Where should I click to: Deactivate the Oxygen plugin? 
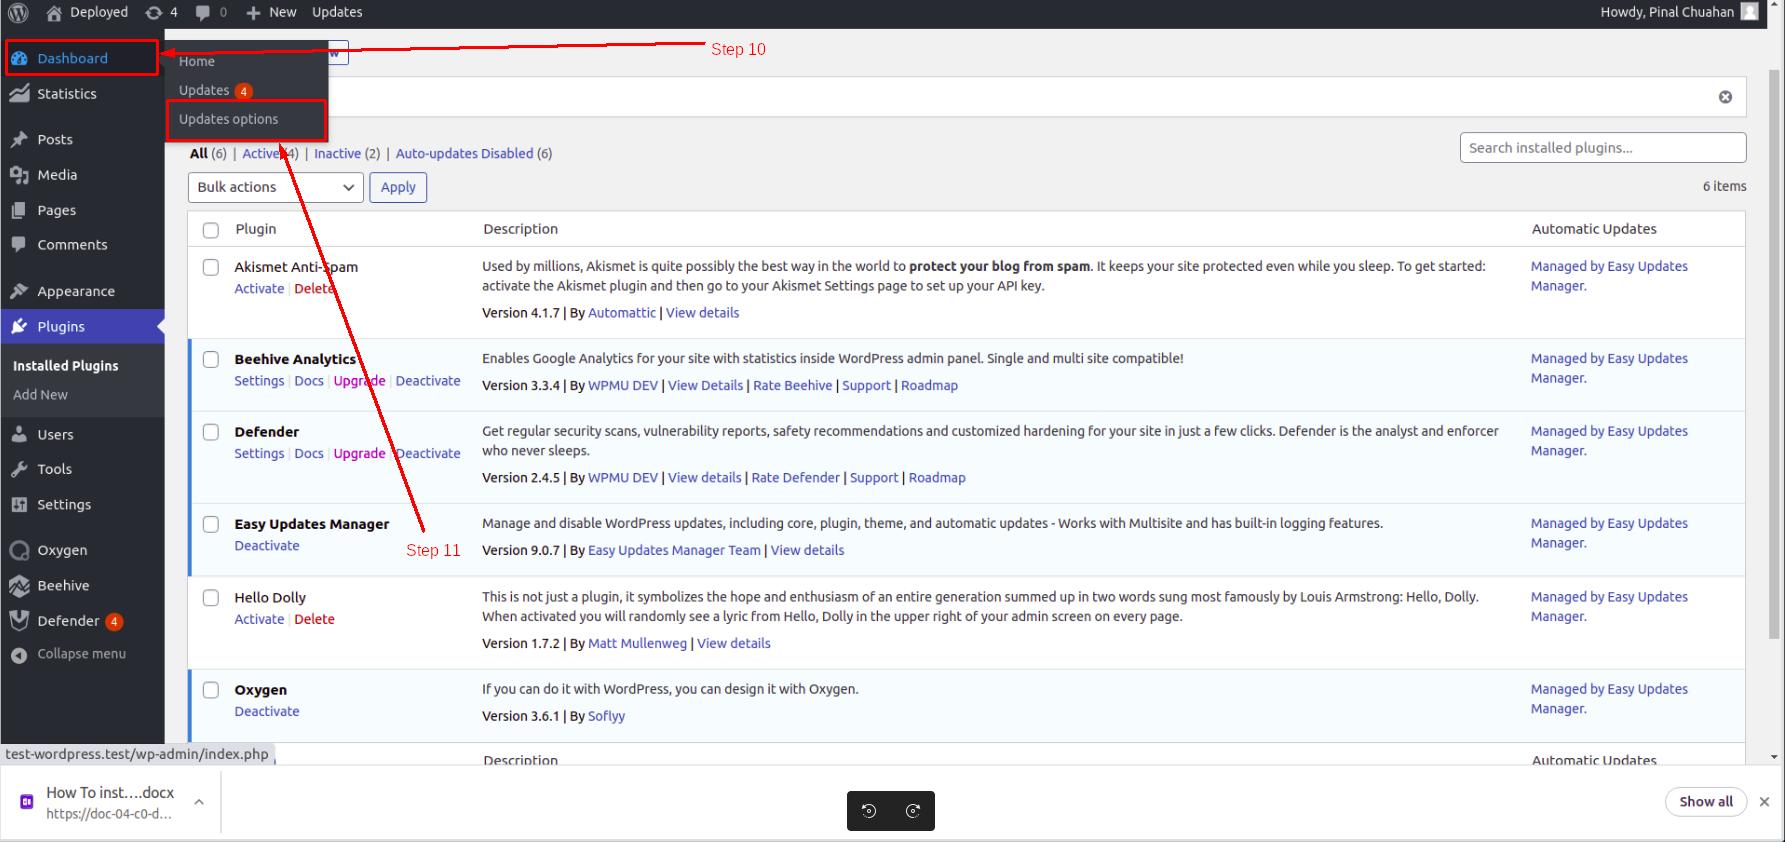tap(267, 712)
